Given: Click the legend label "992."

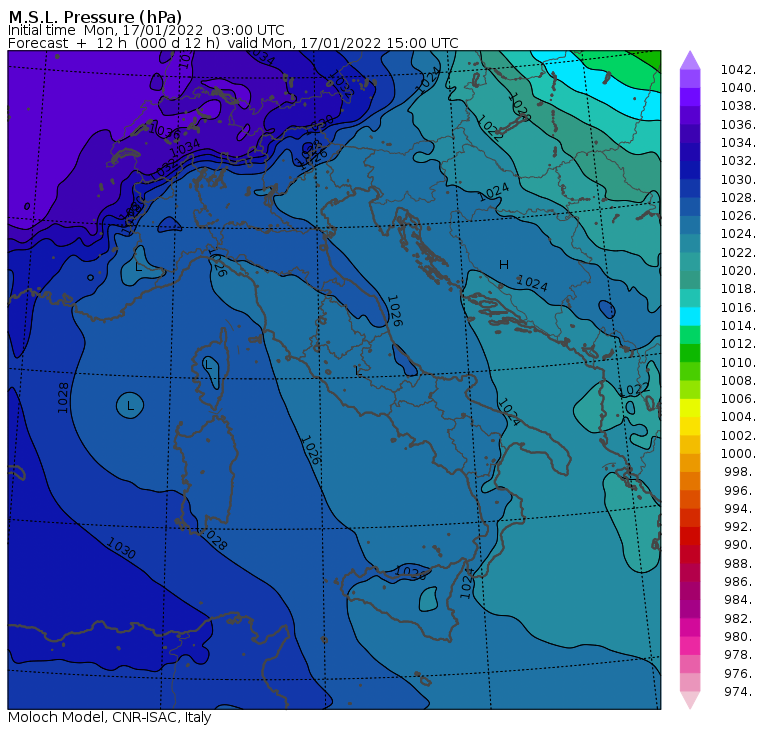Looking at the screenshot, I should click(740, 527).
